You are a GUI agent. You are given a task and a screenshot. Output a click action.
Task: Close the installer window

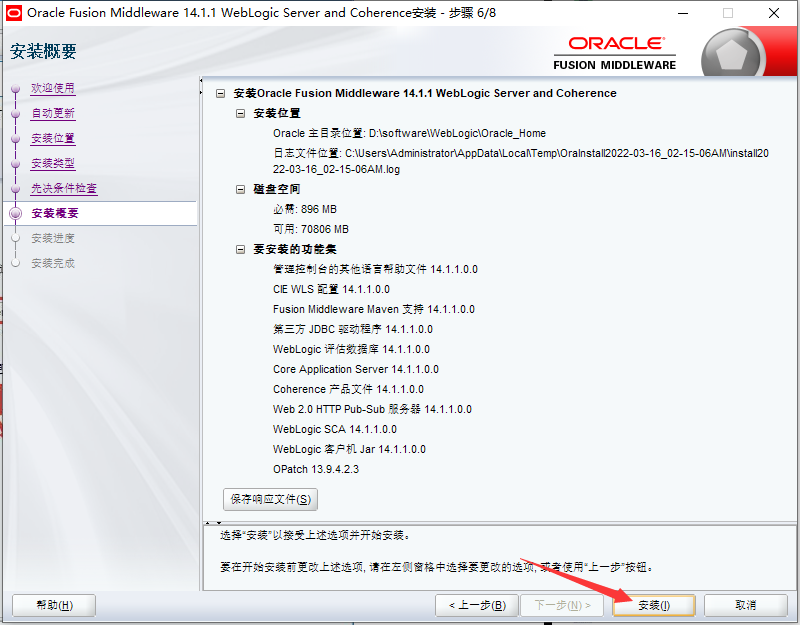click(773, 13)
